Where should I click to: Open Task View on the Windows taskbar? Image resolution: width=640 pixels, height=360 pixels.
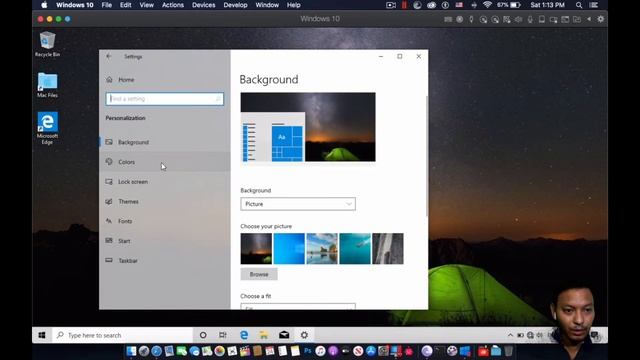[x=223, y=335]
